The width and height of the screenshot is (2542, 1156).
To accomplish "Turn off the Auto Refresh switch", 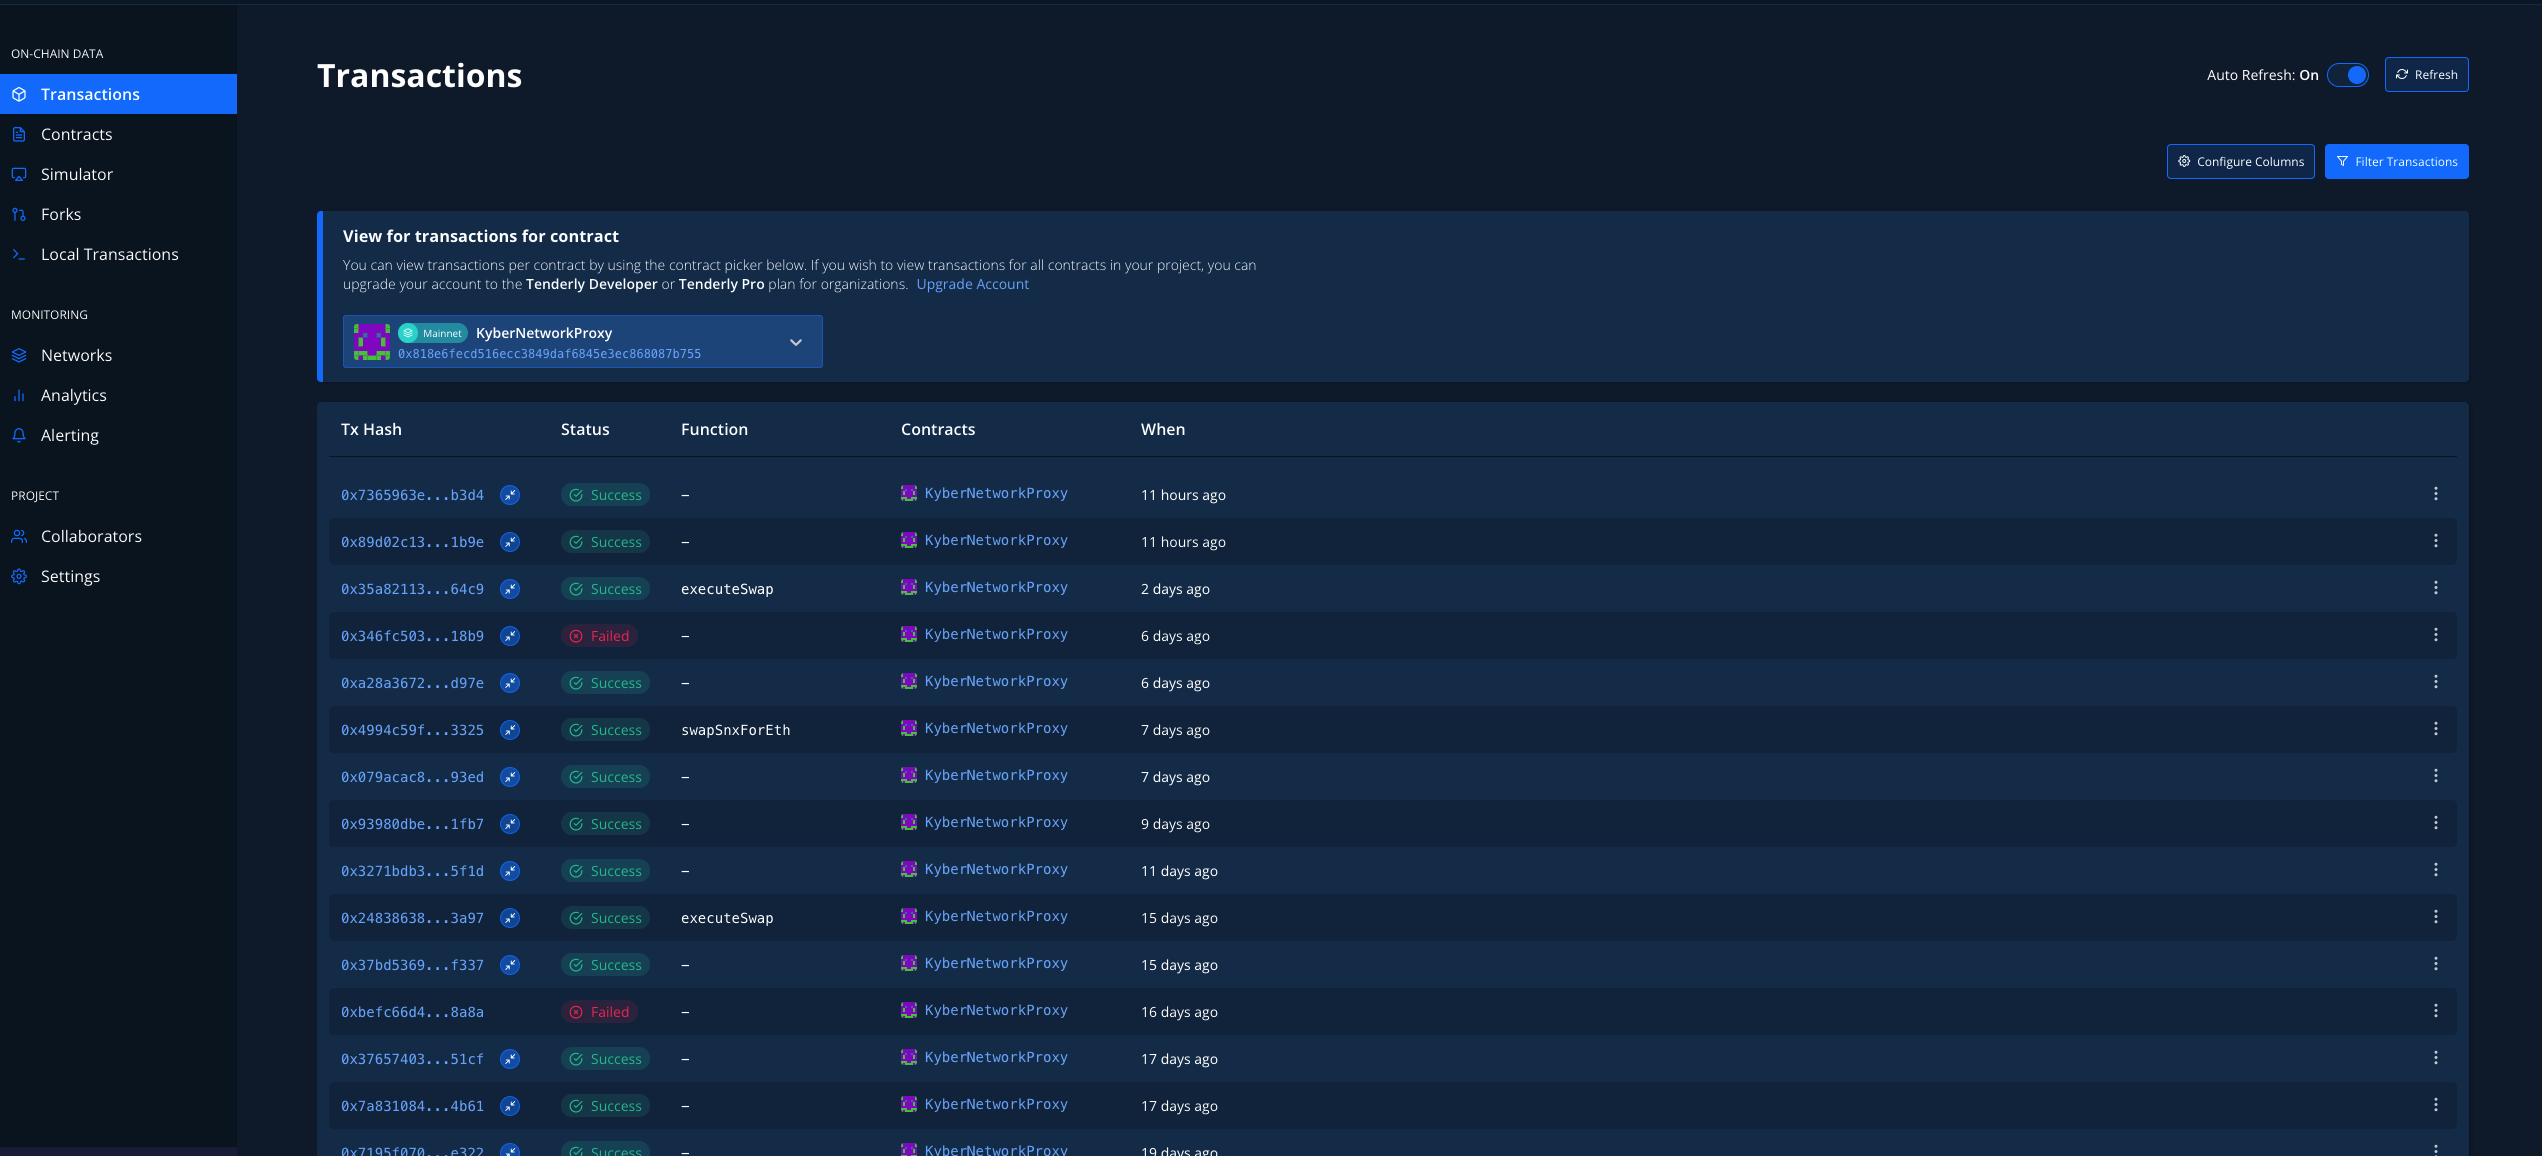I will [x=2348, y=75].
